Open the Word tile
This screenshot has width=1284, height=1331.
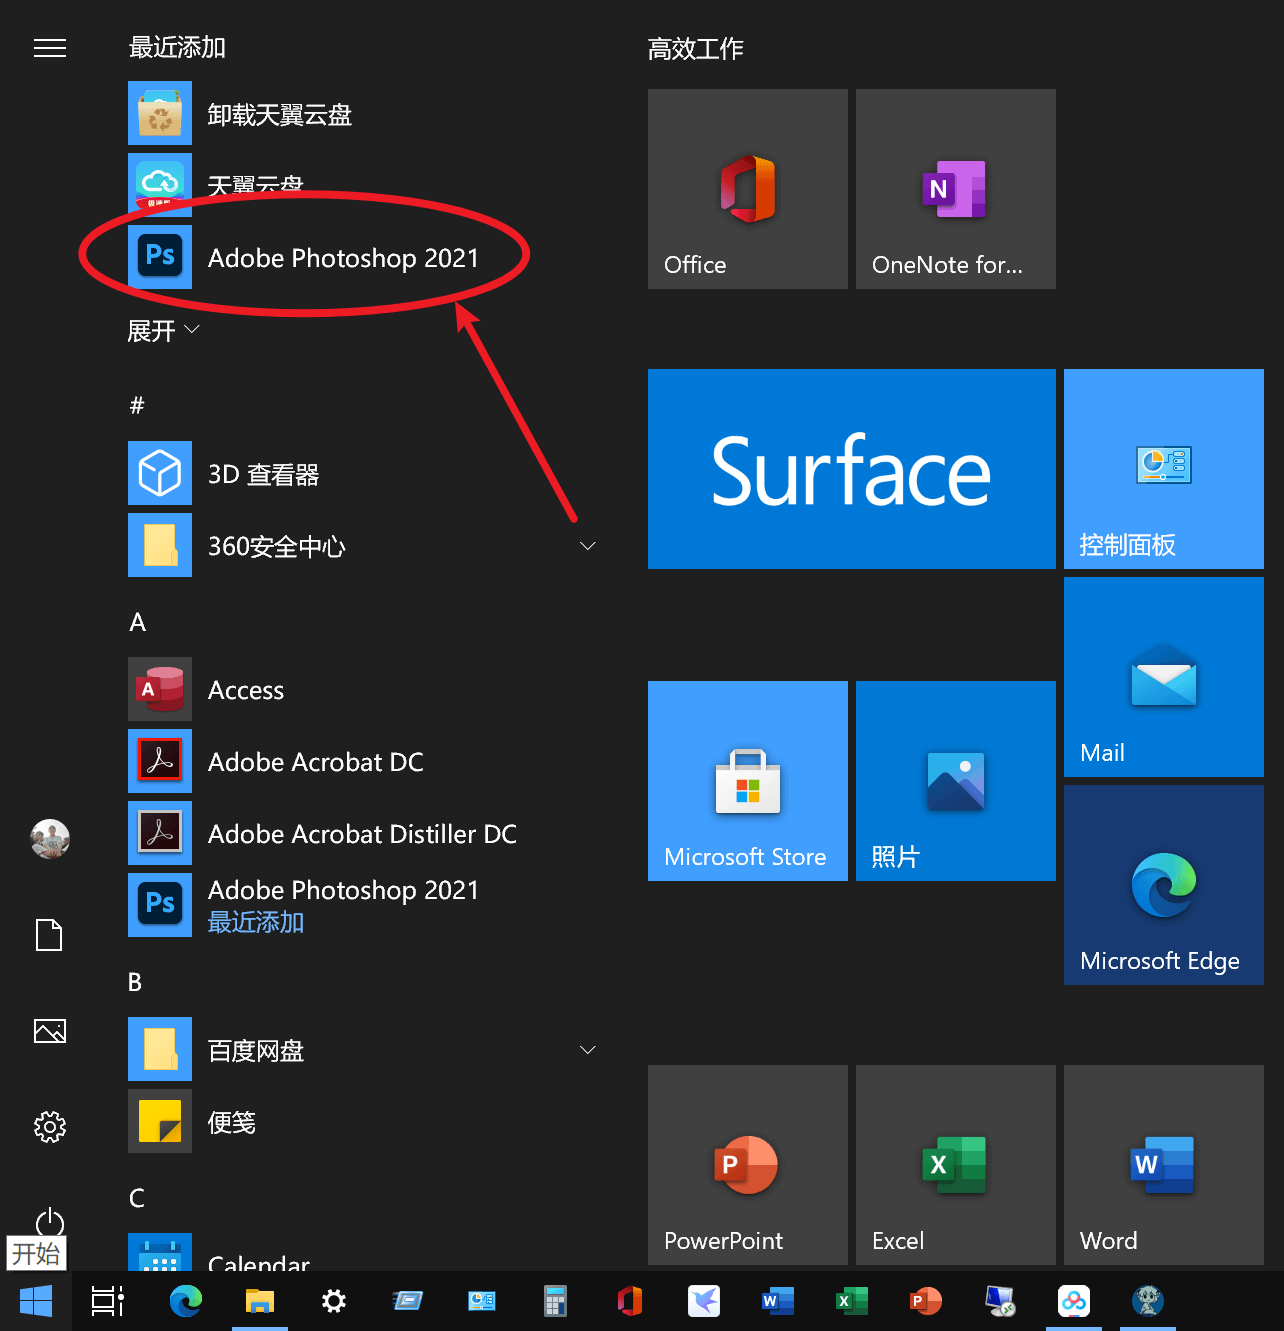pyautogui.click(x=1164, y=1165)
